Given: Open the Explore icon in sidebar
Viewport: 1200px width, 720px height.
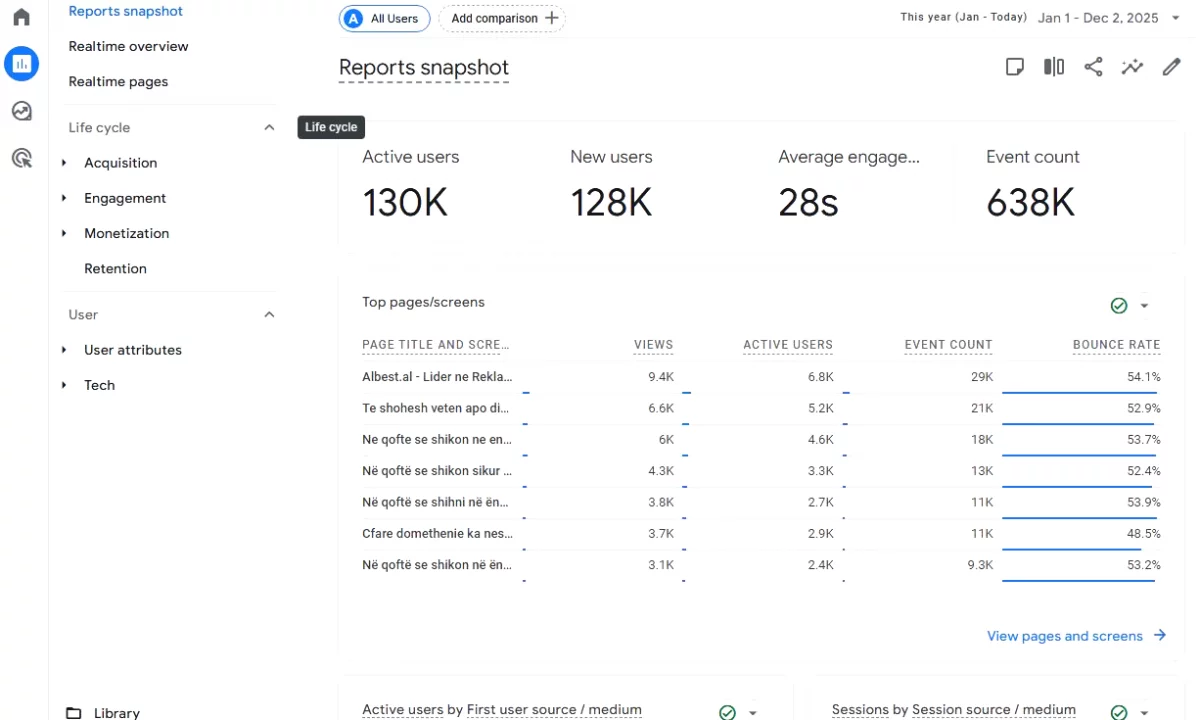Looking at the screenshot, I should tap(21, 111).
